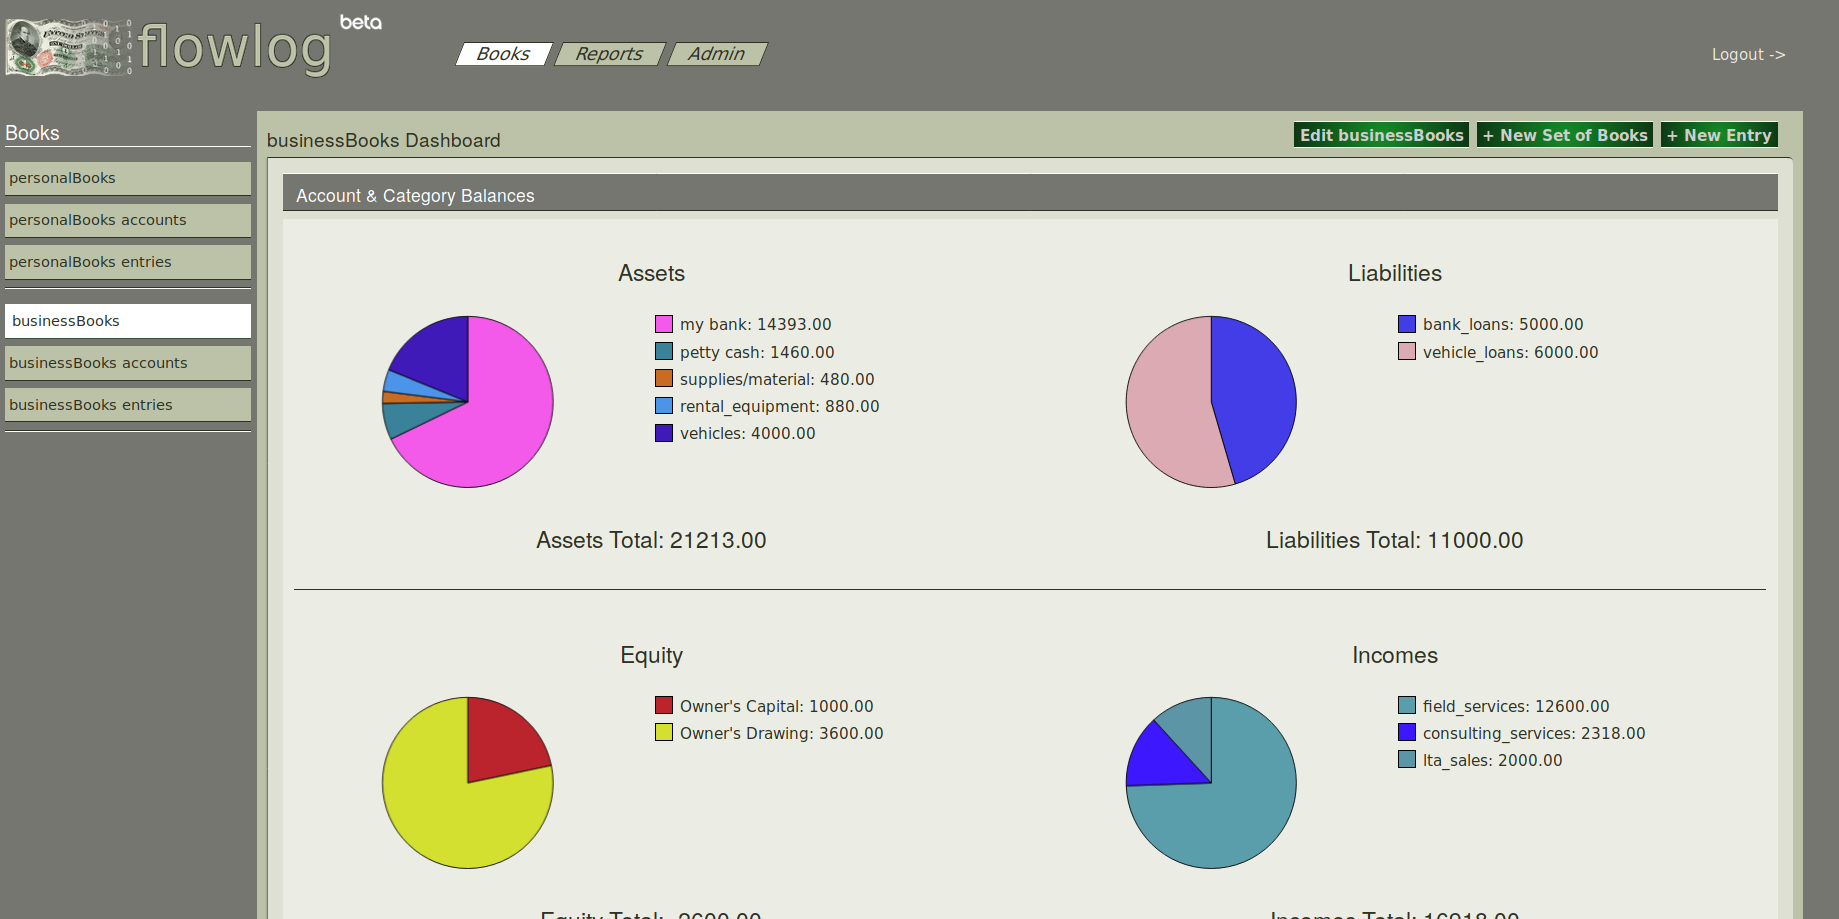Viewport: 1839px width, 919px height.
Task: Open personalBooks entries
Action: click(x=128, y=262)
